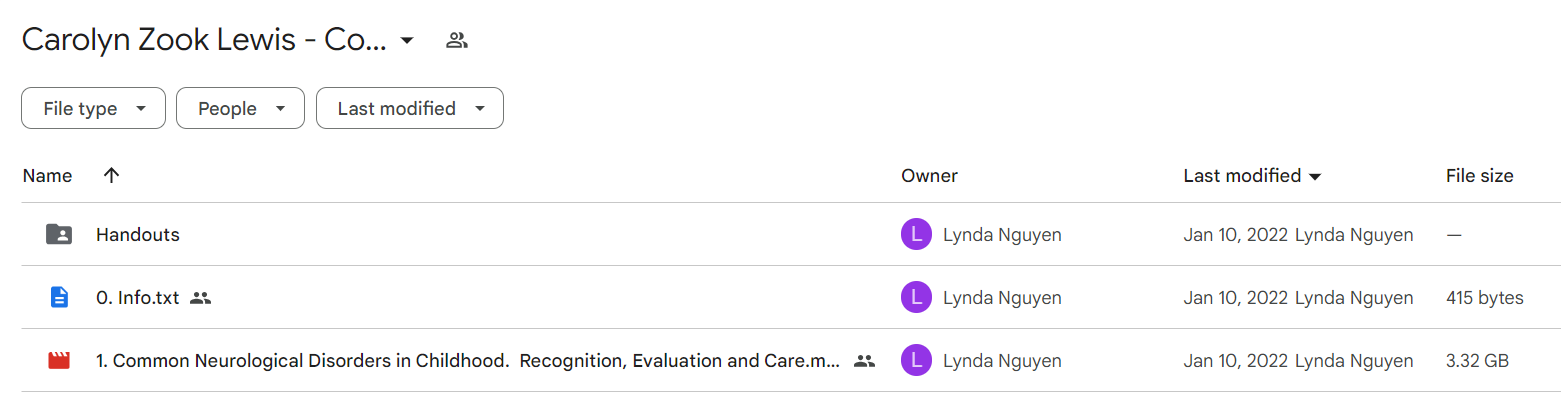
Task: Open the Last modified column sort menu
Action: point(1252,176)
